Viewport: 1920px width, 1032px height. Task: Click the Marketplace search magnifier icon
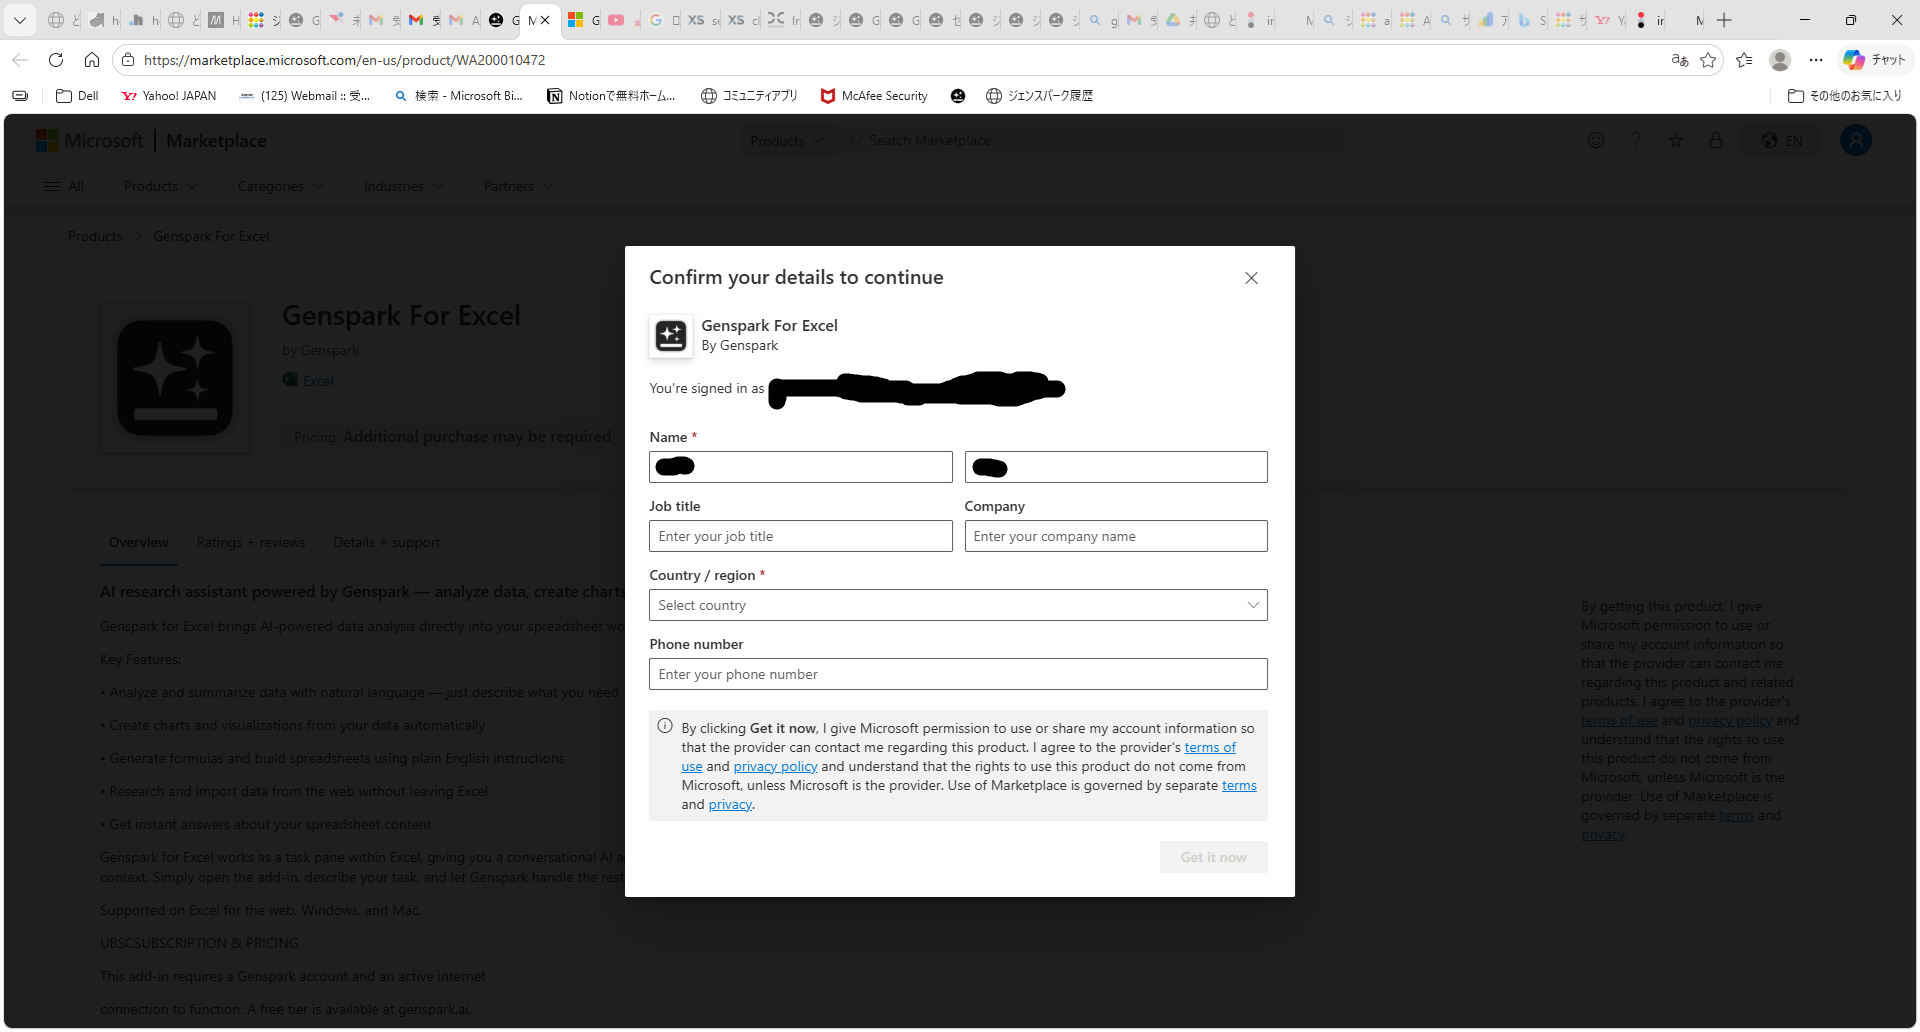853,140
